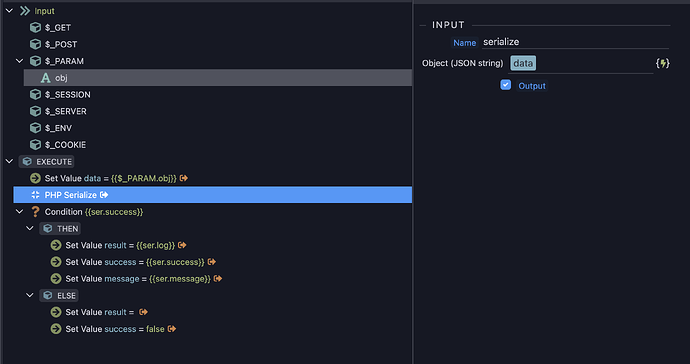This screenshot has width=690, height=364.
Task: Click the PHP Serialize step icon
Action: click(35, 195)
